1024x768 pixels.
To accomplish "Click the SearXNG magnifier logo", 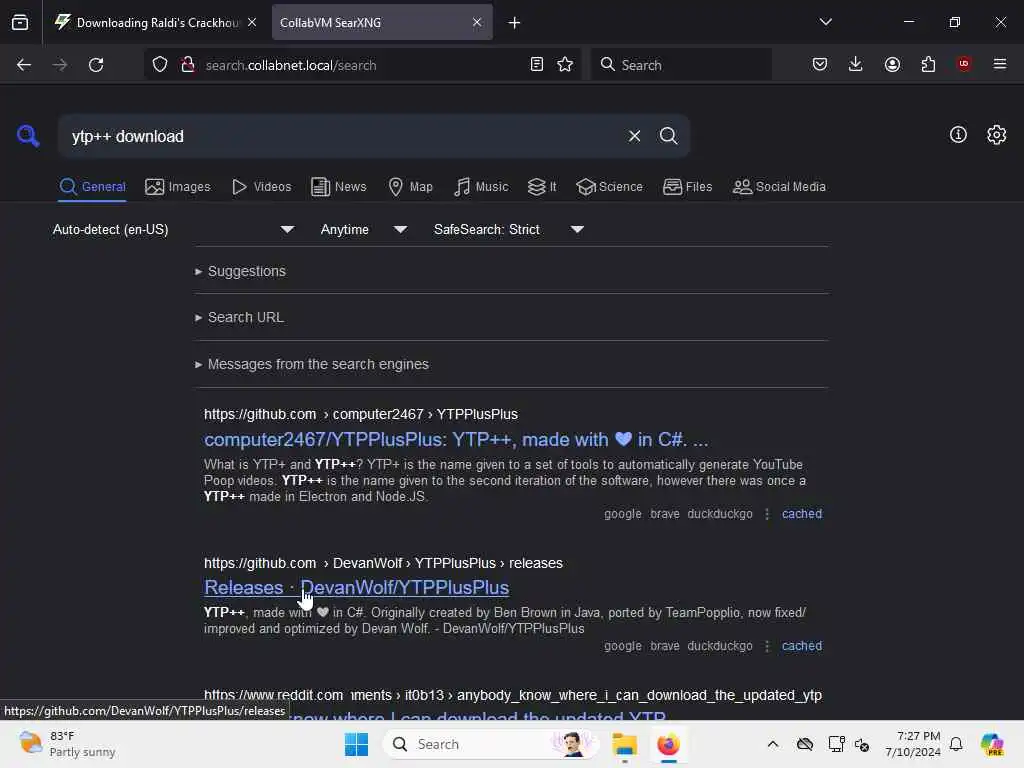I will pos(28,136).
